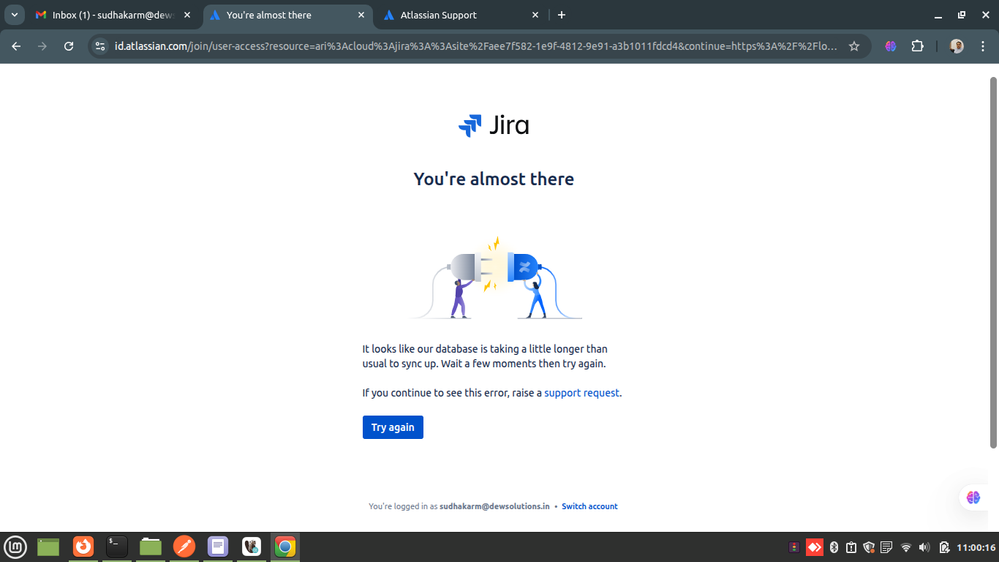The width and height of the screenshot is (999, 562).
Task: Click the clock showing 11:00:16
Action: point(976,547)
